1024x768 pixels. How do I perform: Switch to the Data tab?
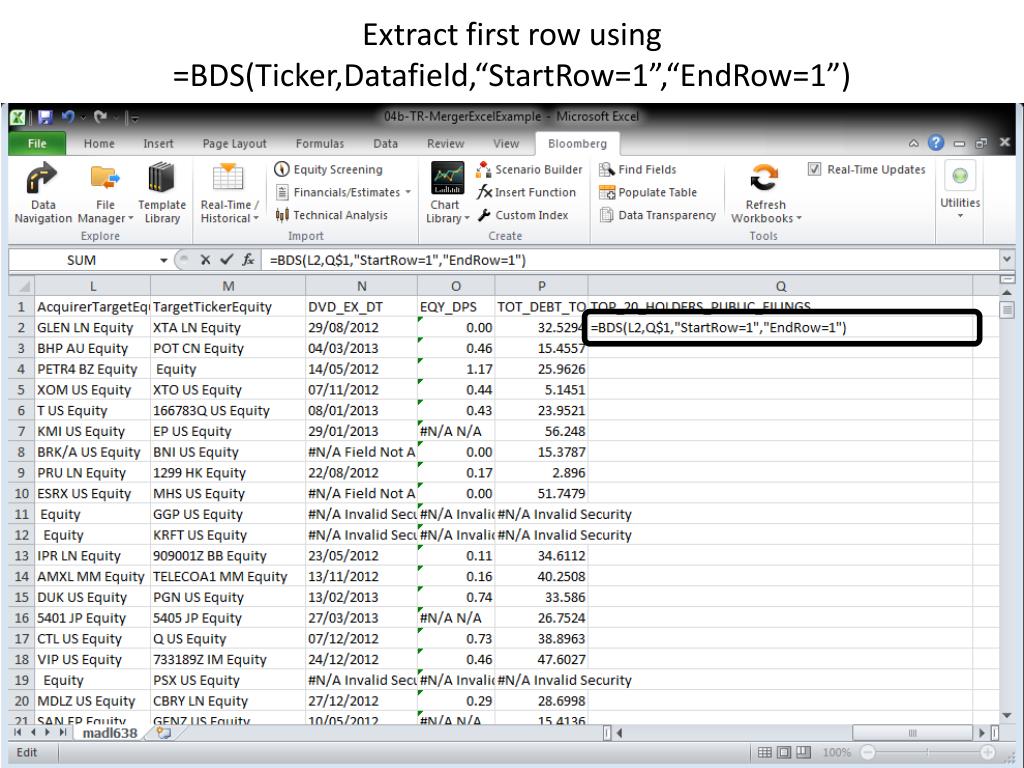coord(385,144)
